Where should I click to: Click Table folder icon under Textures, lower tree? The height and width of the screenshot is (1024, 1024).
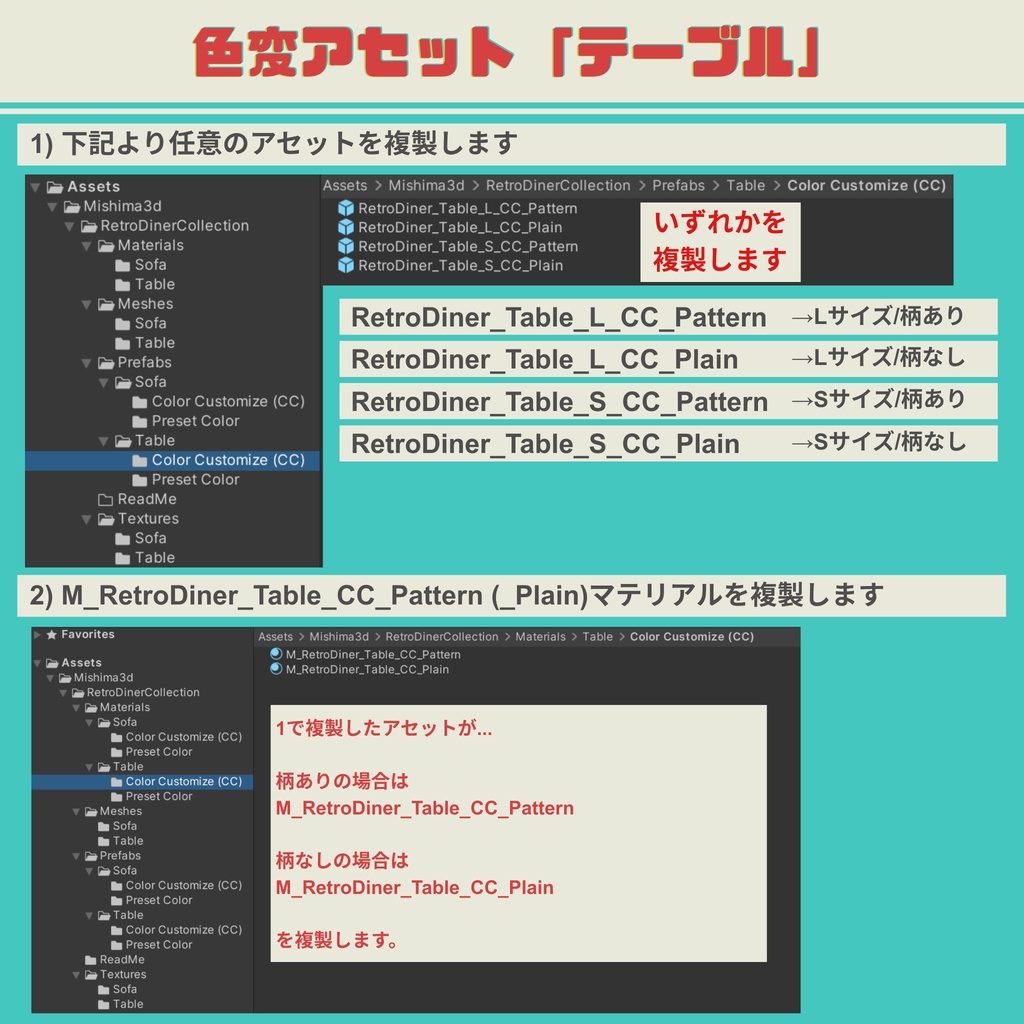coord(104,1004)
